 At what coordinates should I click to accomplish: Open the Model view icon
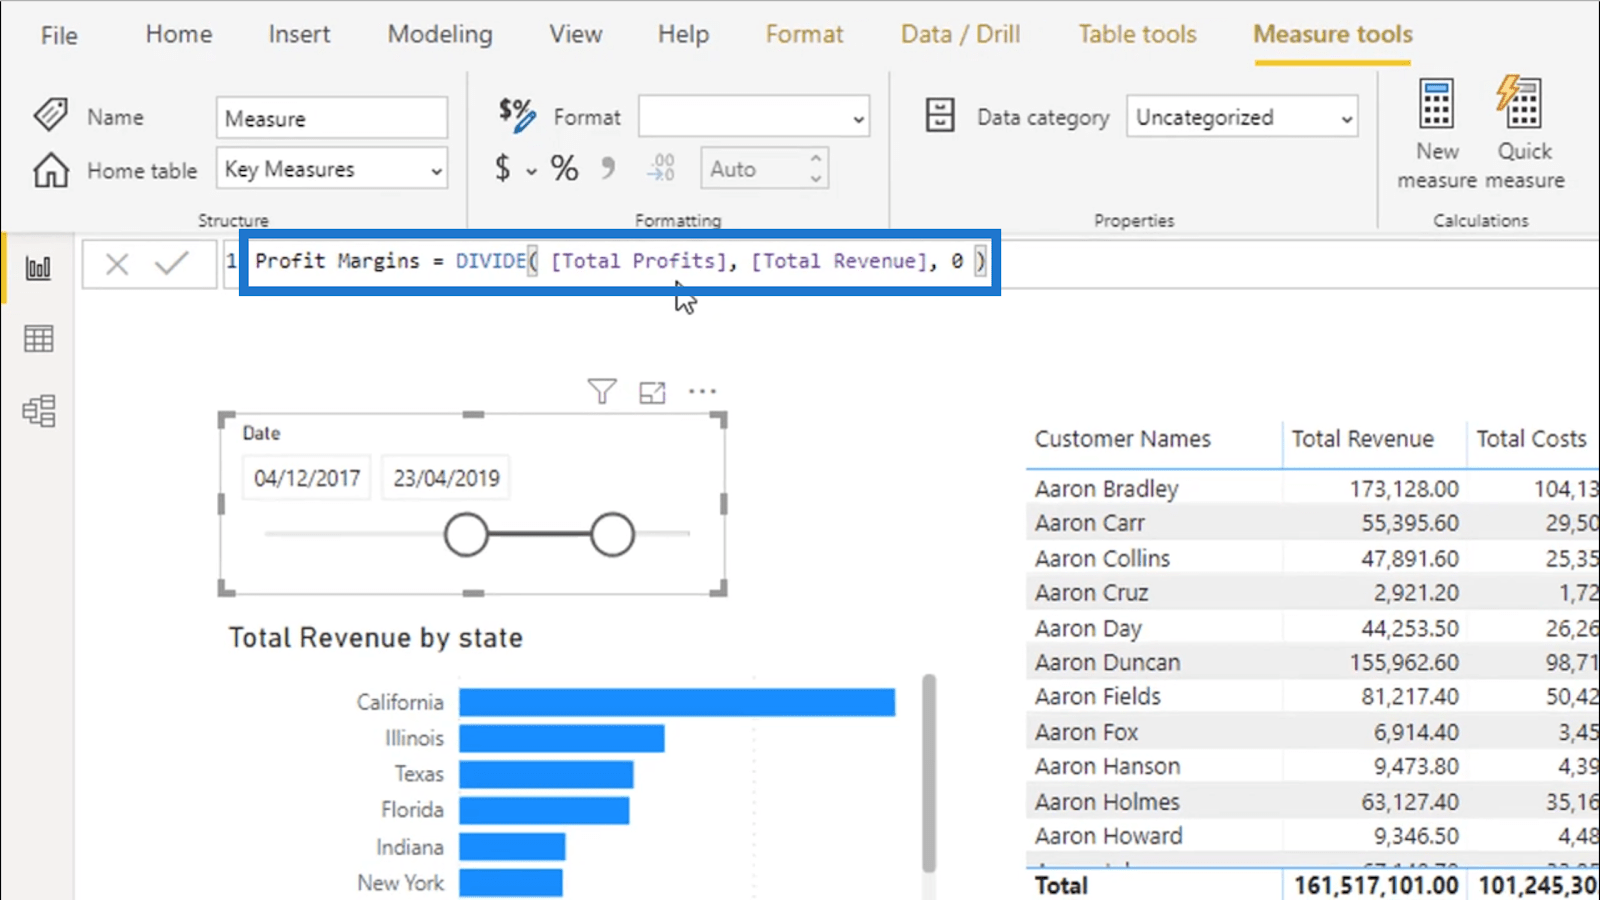[x=38, y=411]
